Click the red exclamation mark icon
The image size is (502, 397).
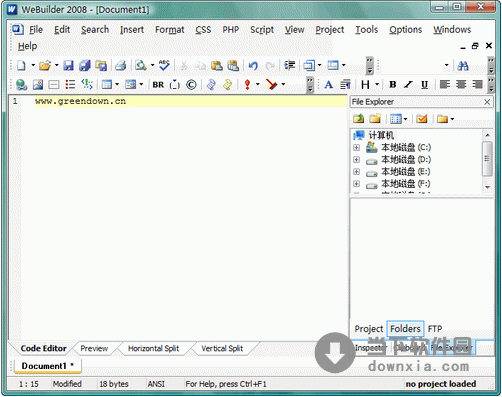click(x=247, y=85)
